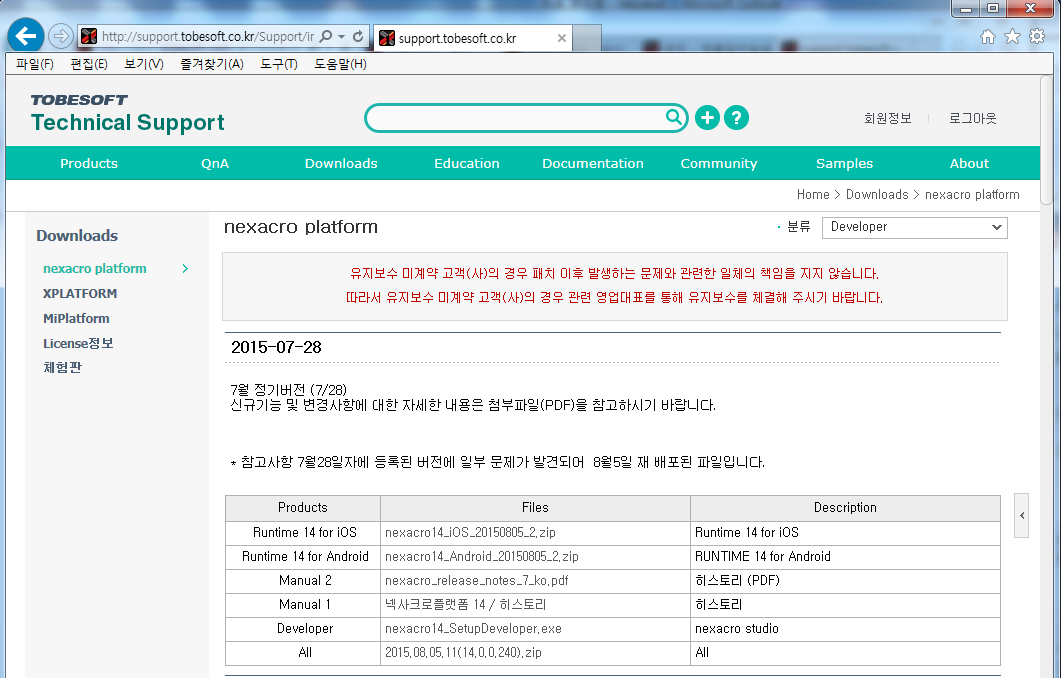Select the support.tobesoft.co.kr tab
The width and height of the screenshot is (1061, 678).
point(472,38)
